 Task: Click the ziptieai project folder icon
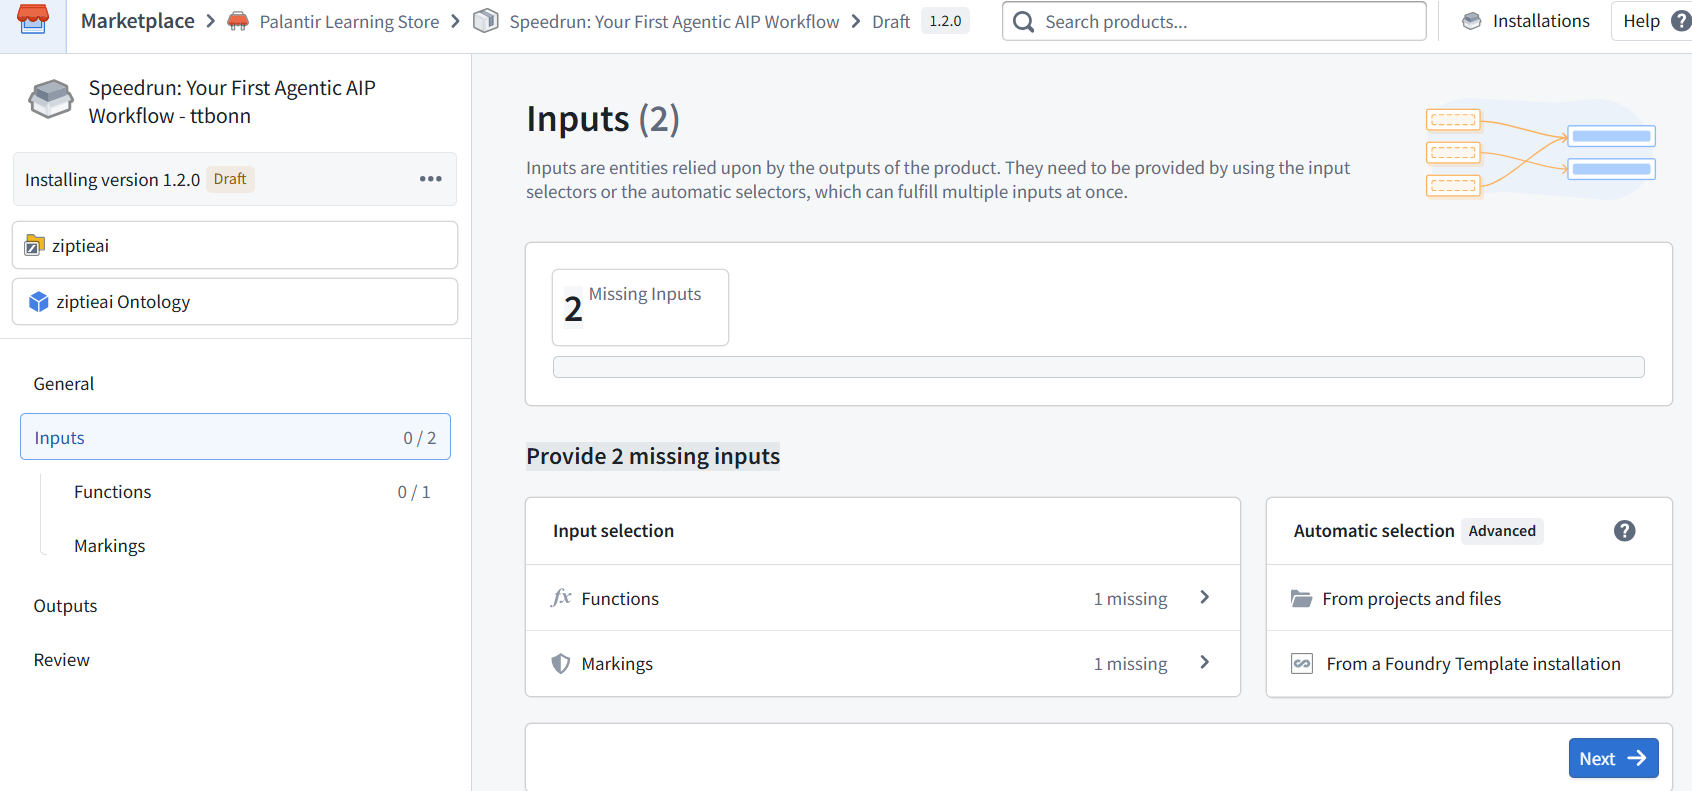coord(35,245)
